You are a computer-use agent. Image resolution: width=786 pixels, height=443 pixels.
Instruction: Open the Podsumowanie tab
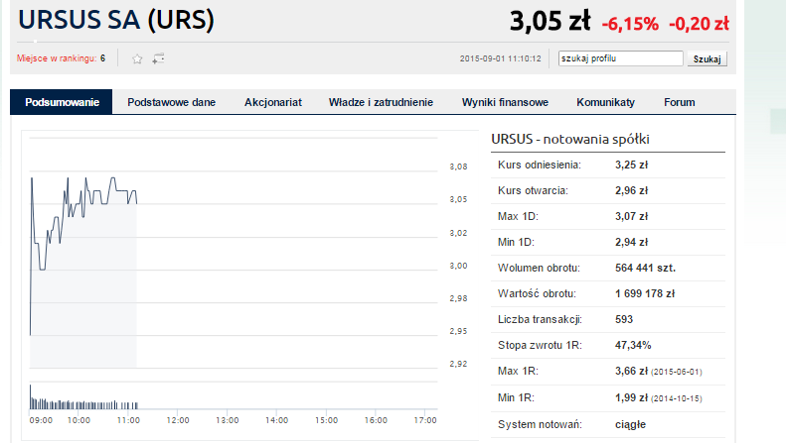61,102
